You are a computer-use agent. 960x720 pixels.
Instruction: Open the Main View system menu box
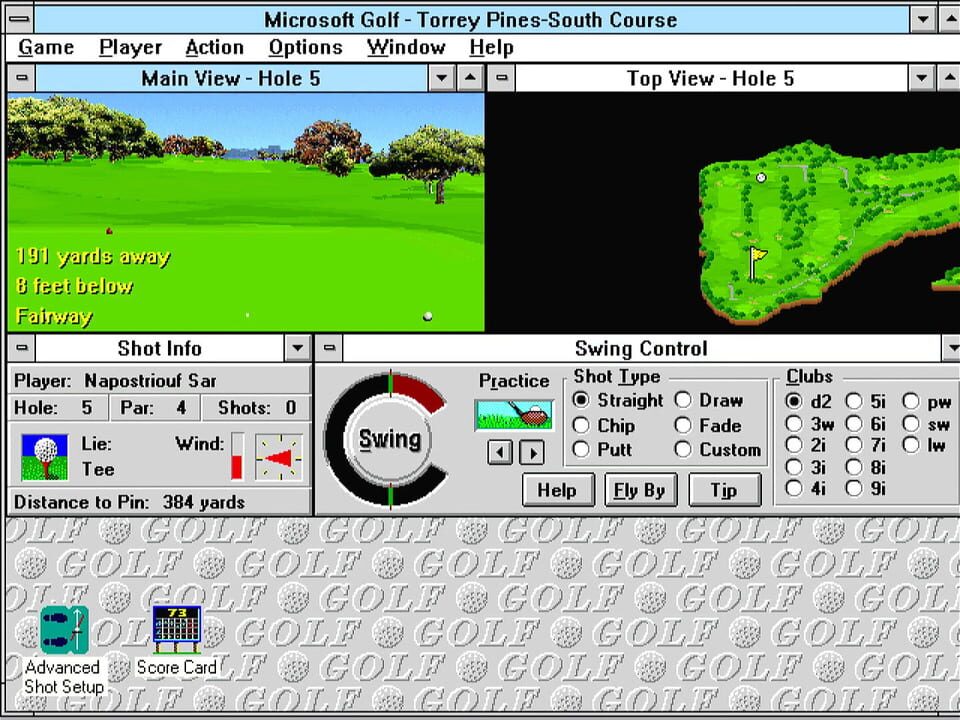[21, 78]
